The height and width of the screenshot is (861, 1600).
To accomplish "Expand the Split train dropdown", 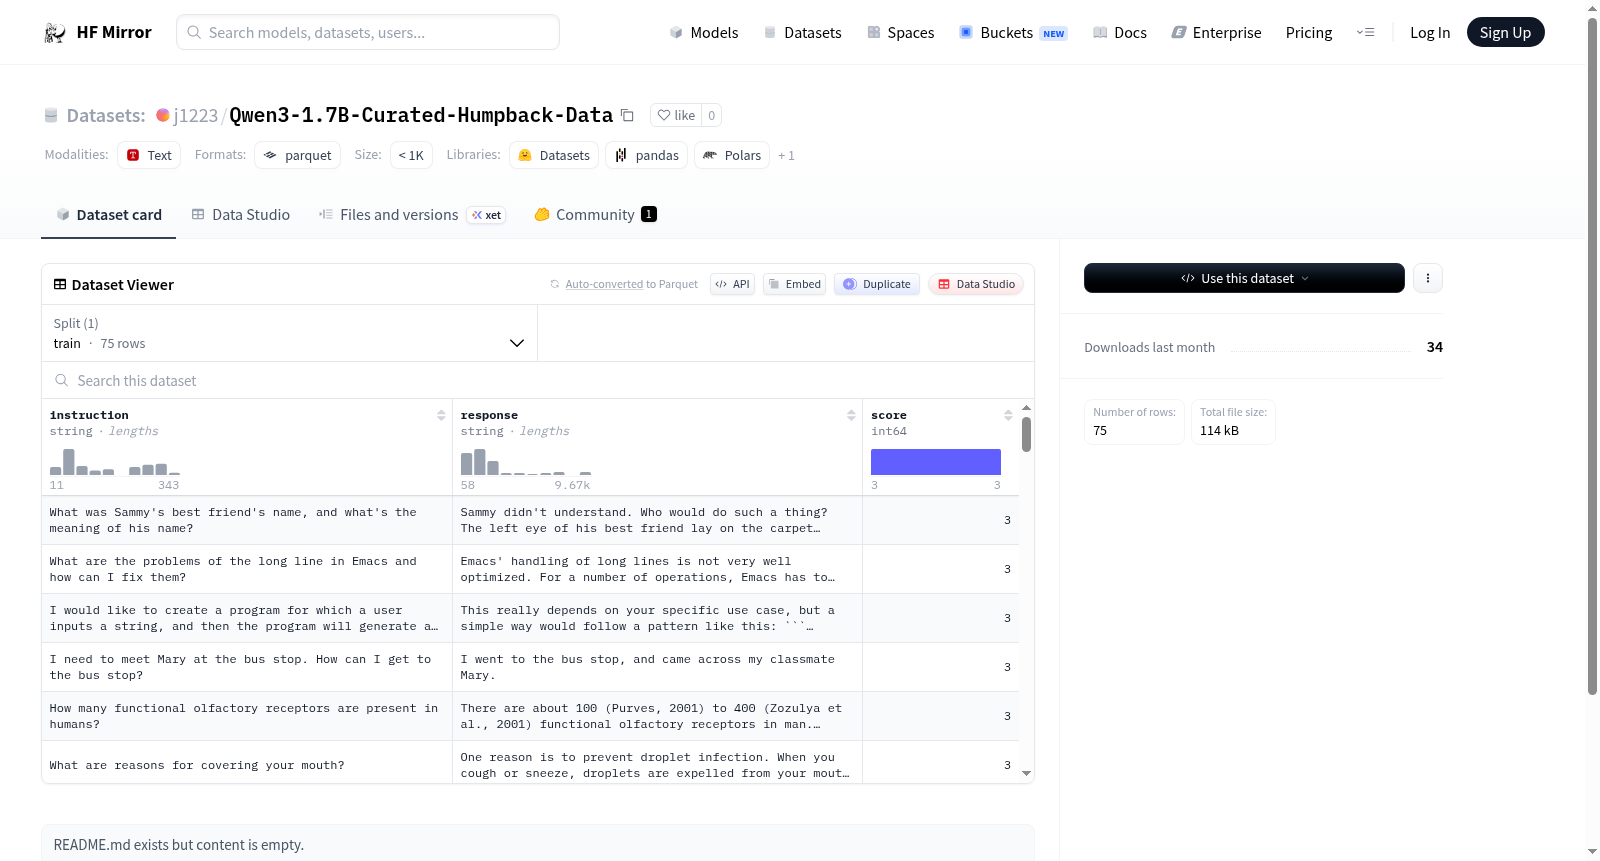I will 290,333.
